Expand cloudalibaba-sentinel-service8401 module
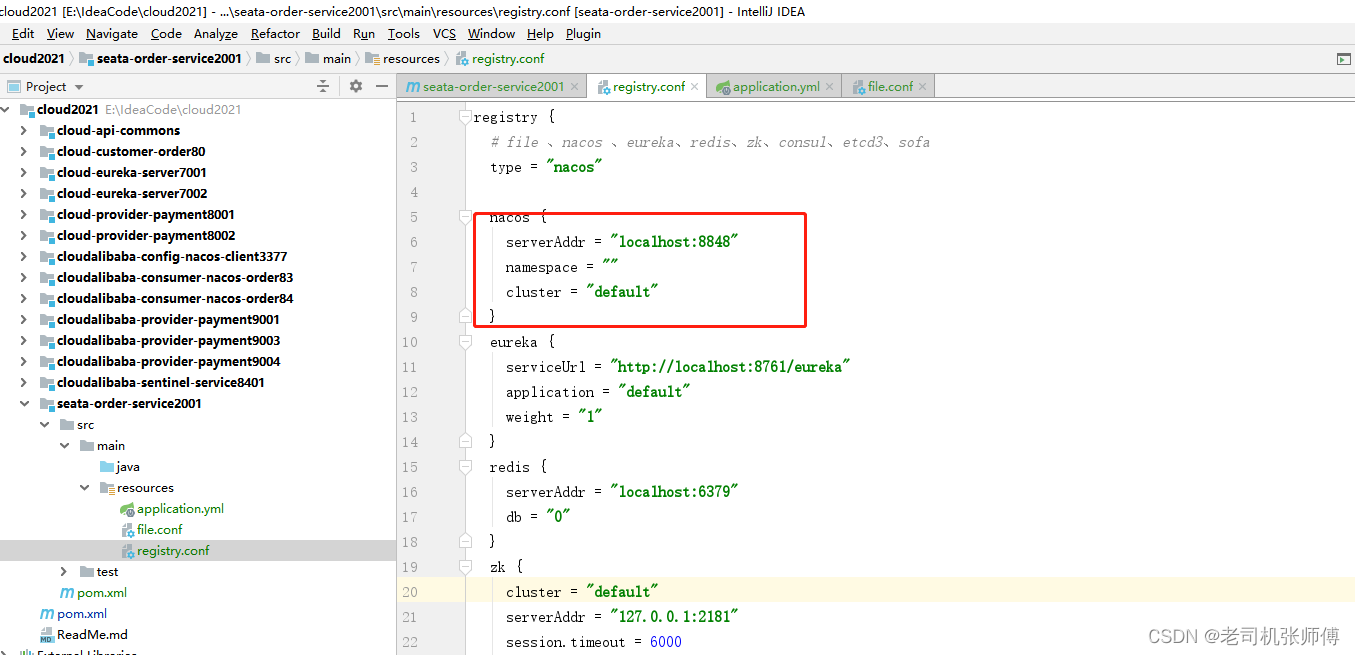The height and width of the screenshot is (655, 1355). pyautogui.click(x=24, y=383)
